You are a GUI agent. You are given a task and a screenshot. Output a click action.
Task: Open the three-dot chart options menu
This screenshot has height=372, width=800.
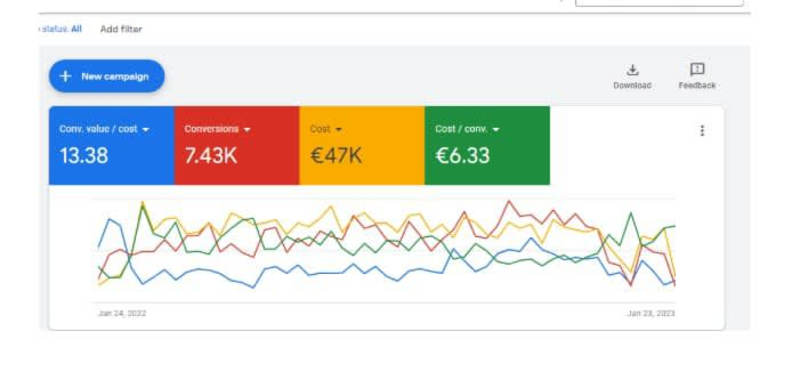point(702,131)
